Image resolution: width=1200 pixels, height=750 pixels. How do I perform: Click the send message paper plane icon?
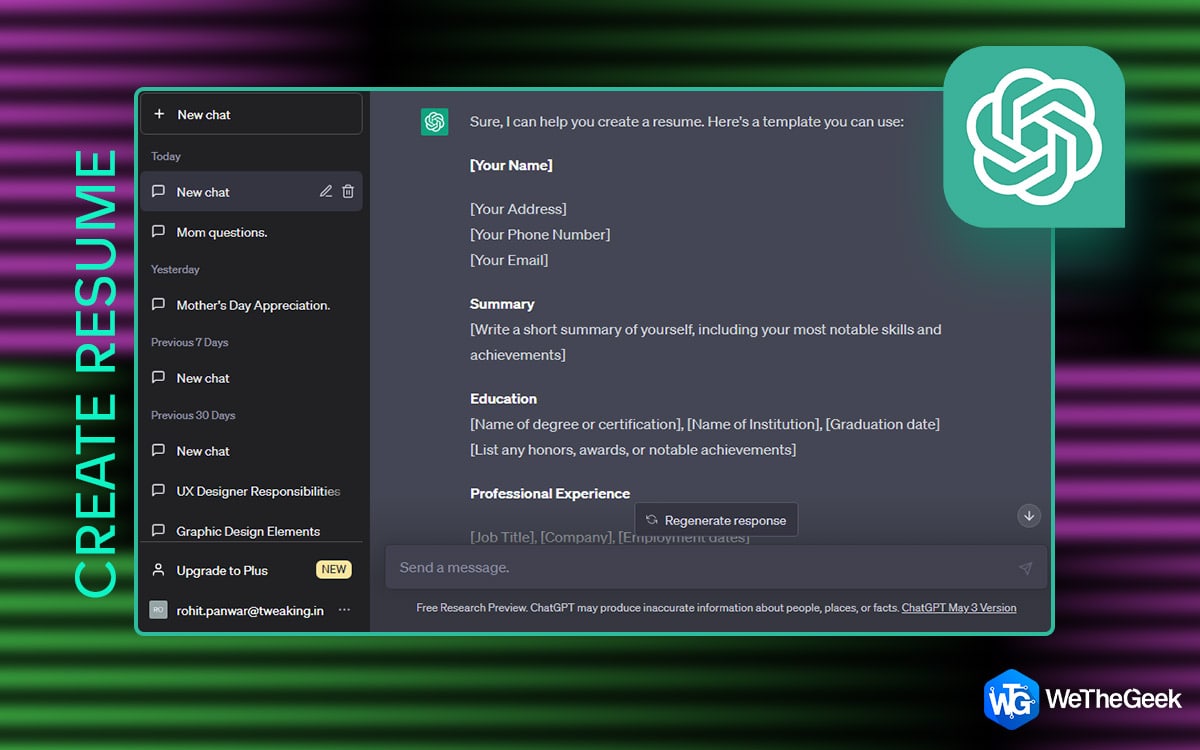pos(1025,568)
